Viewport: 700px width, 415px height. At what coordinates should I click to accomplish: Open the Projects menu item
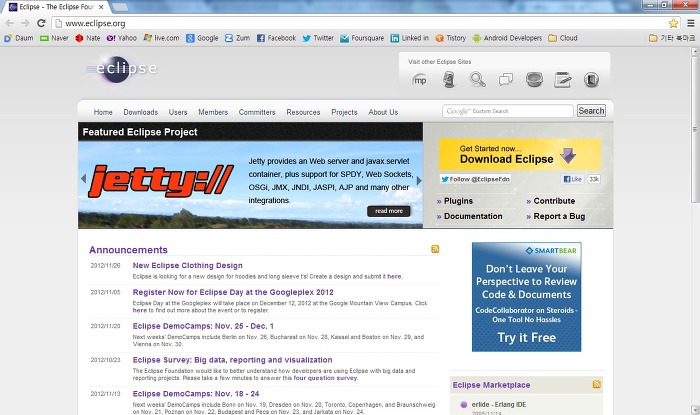(344, 112)
